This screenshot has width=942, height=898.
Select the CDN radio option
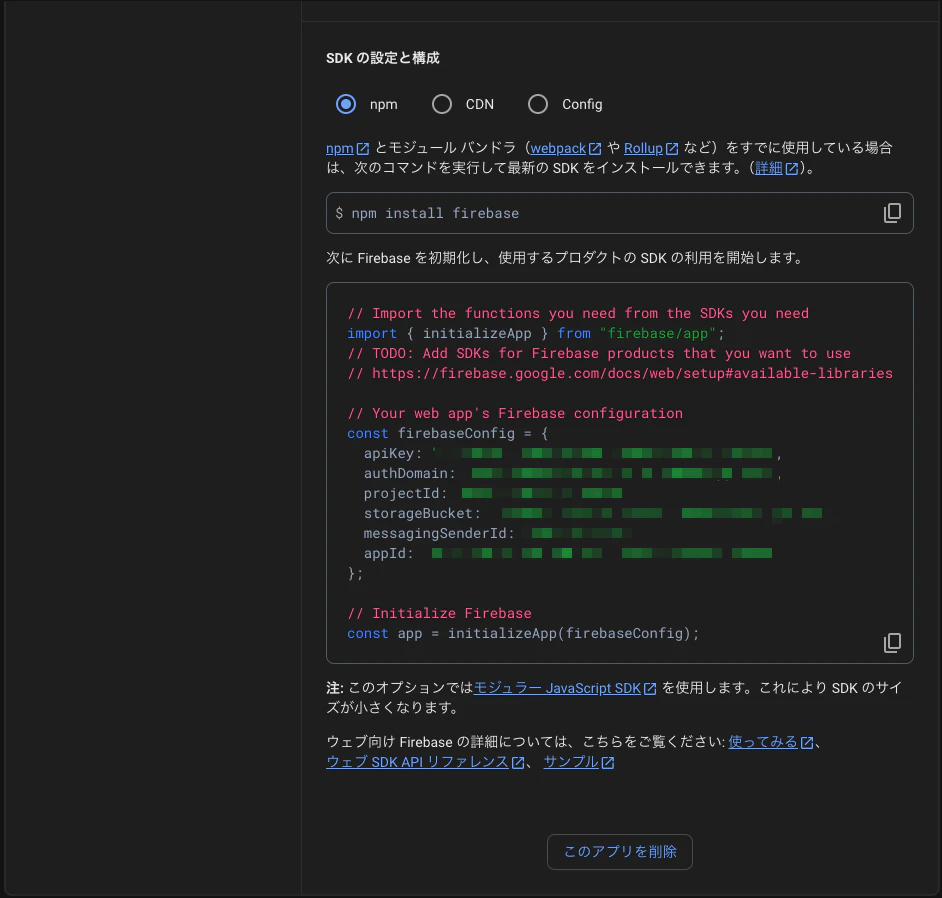[x=442, y=105]
